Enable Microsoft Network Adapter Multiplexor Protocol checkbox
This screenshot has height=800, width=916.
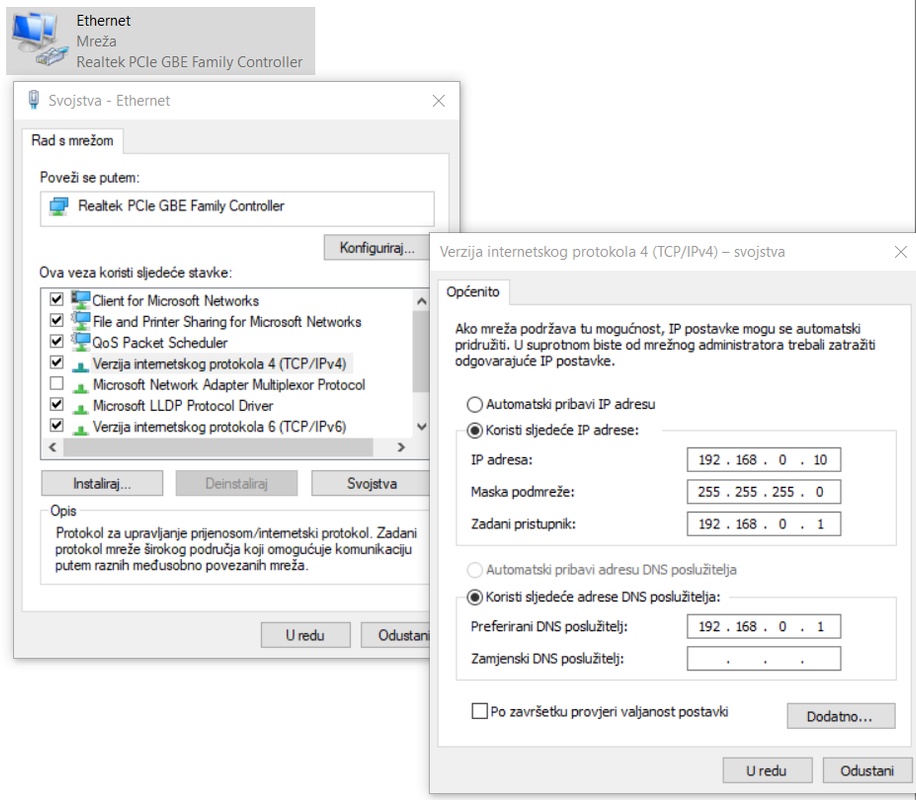click(57, 383)
